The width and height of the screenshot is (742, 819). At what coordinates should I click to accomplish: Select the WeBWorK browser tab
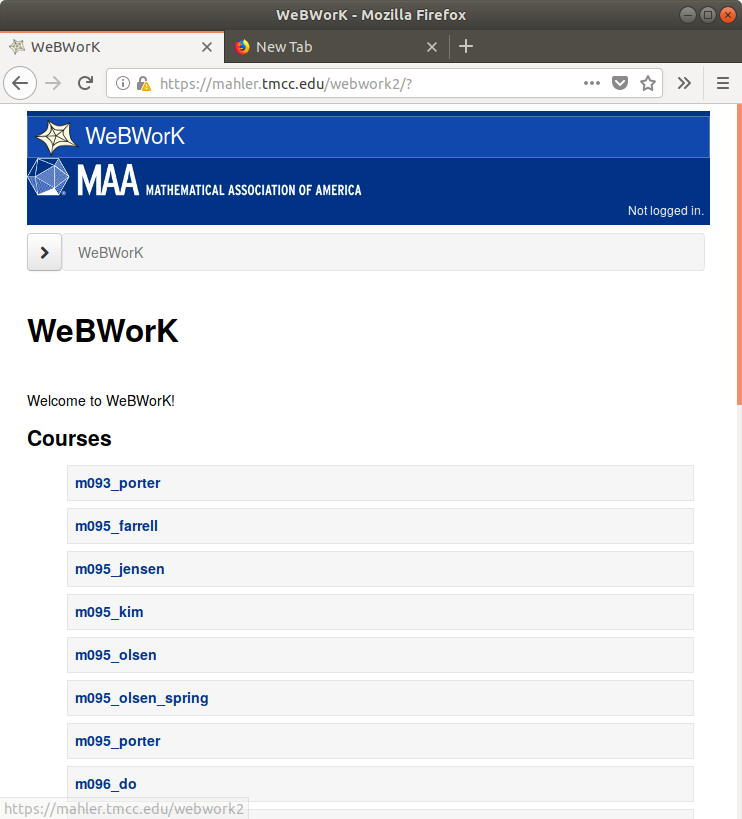click(112, 47)
